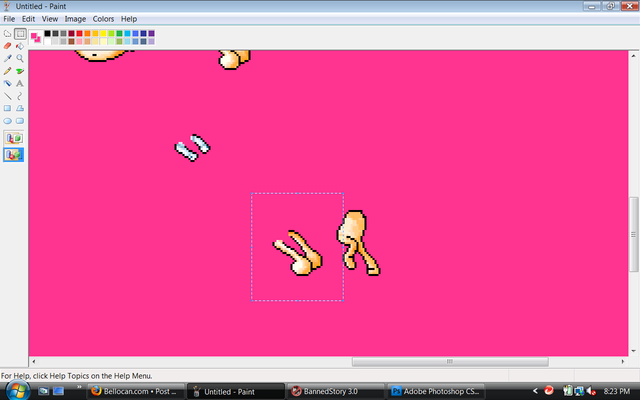Choose the Eraser tool
Screen dimensions: 640x400
(x=7, y=46)
